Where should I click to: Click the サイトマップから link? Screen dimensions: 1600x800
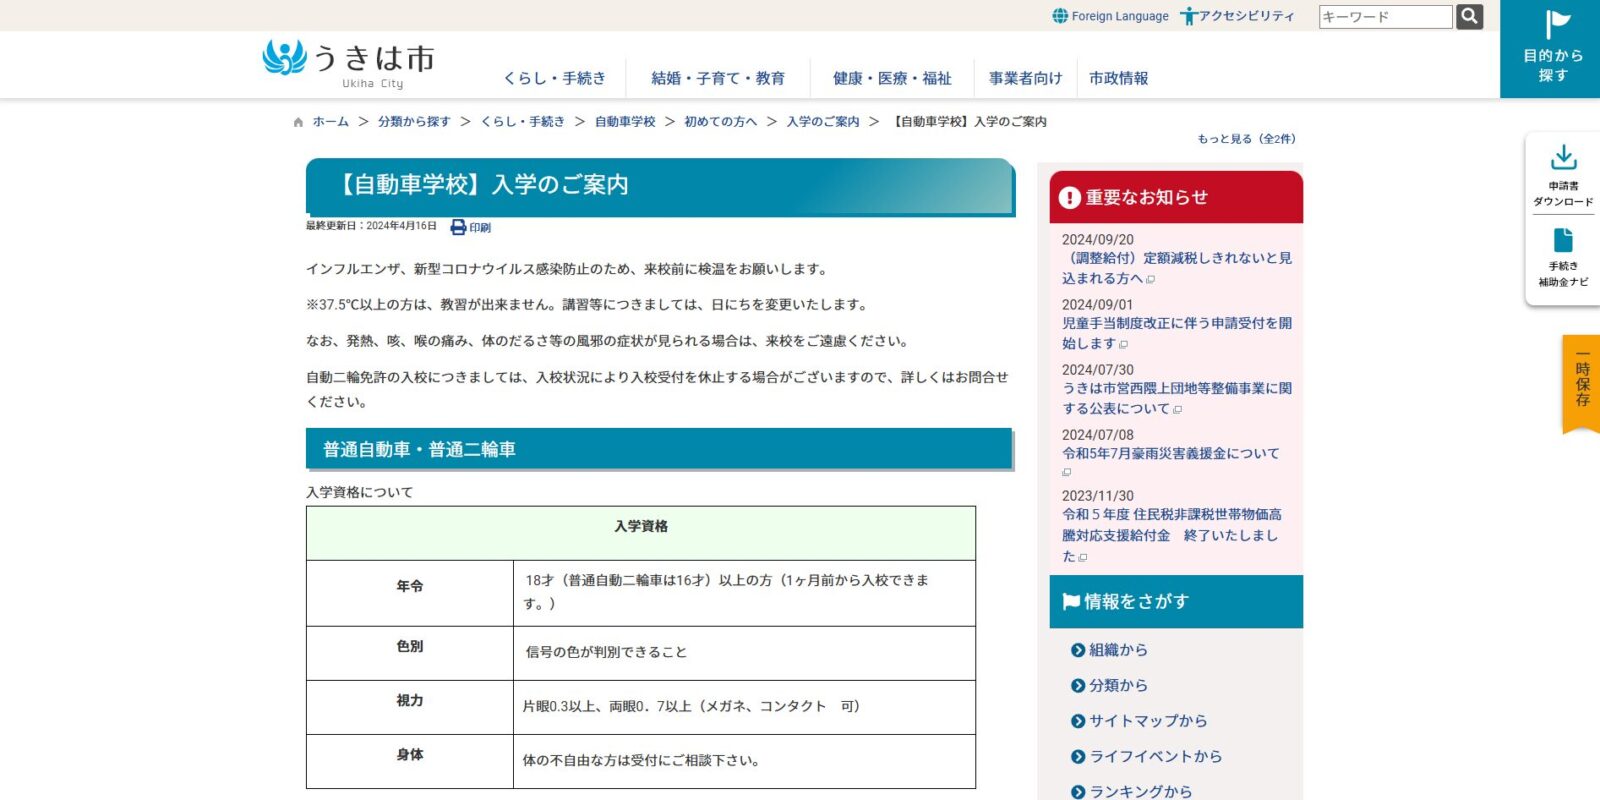click(1148, 721)
